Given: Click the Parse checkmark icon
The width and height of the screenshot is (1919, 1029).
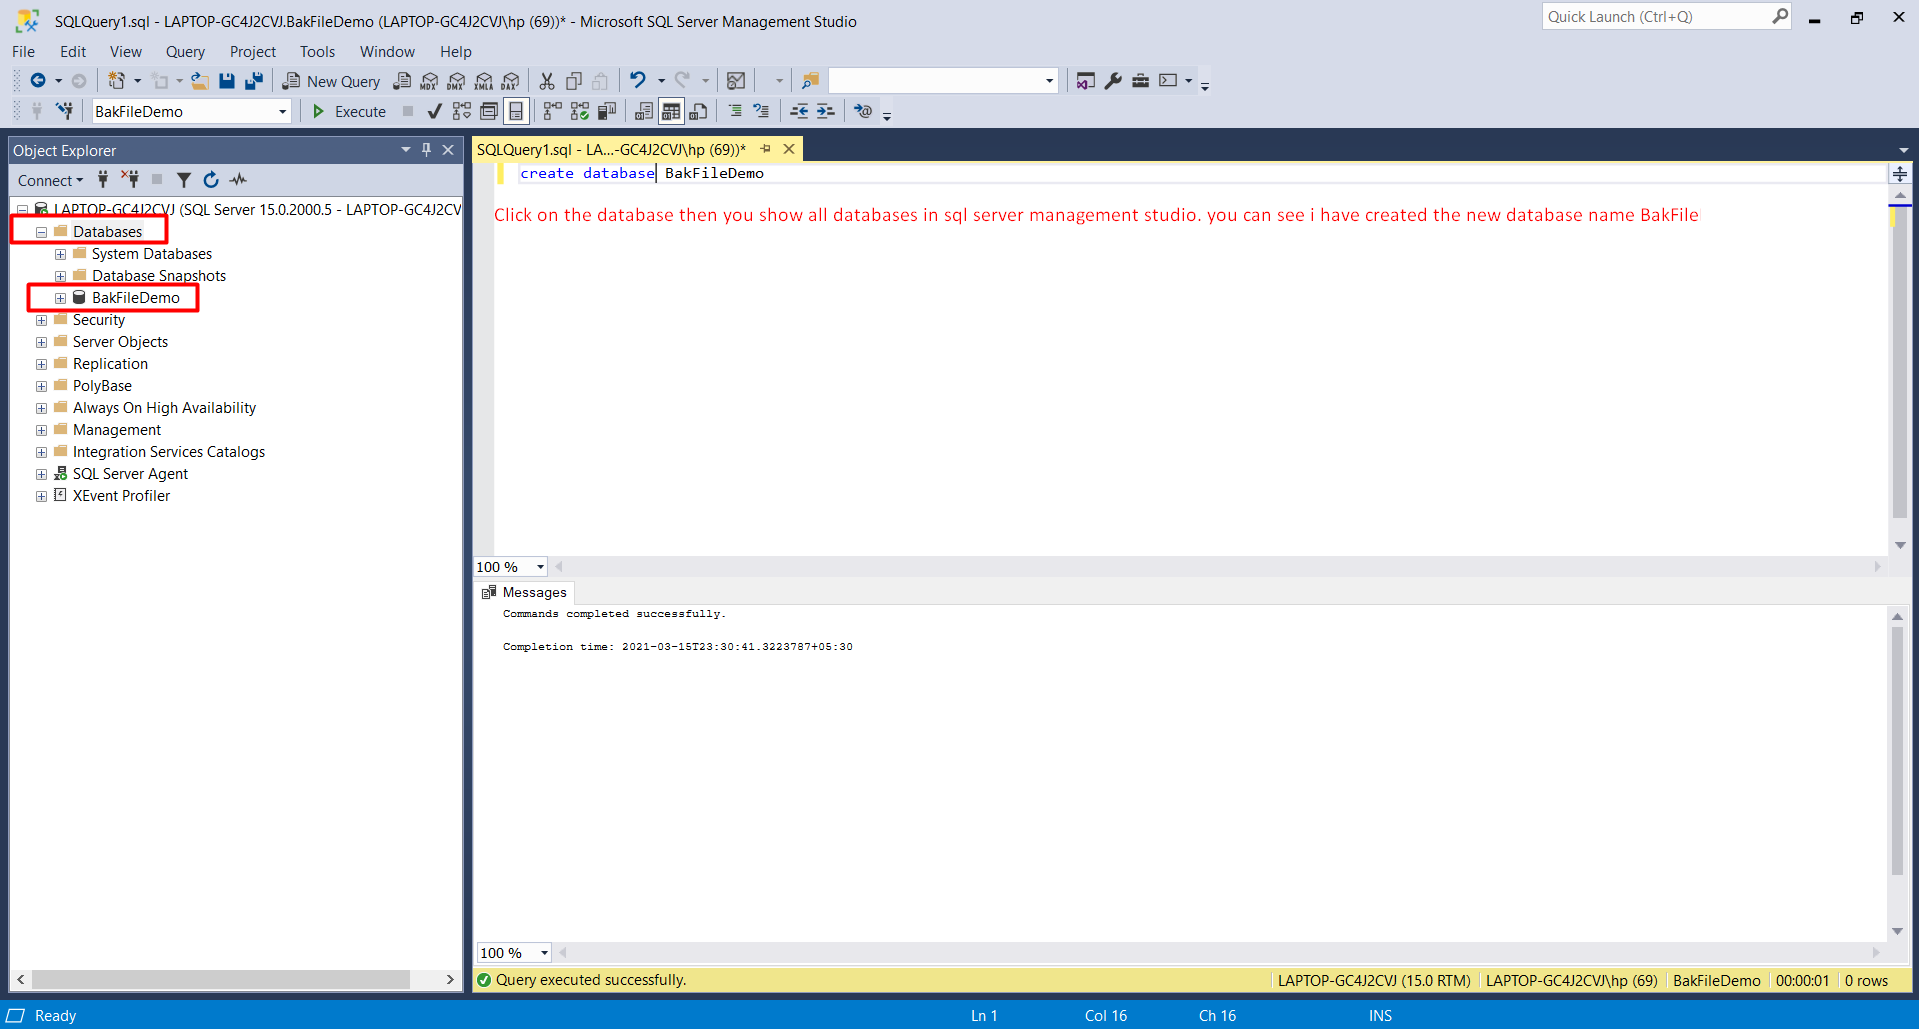Looking at the screenshot, I should point(434,111).
